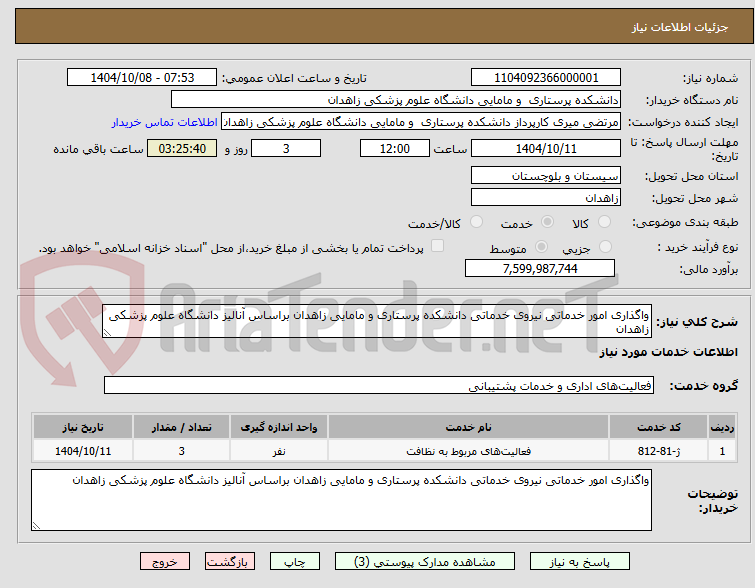Click the شهر محل تحویل field زاهدان
Image resolution: width=755 pixels, height=588 pixels.
[546, 197]
